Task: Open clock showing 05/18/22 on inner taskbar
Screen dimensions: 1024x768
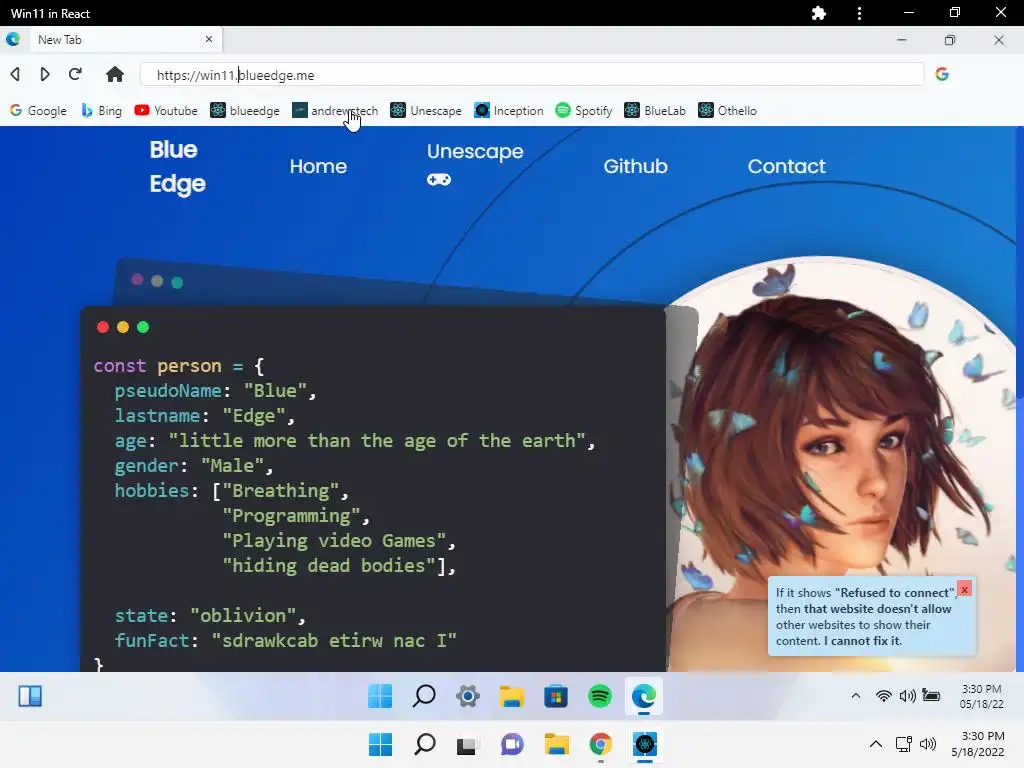Action: 982,696
